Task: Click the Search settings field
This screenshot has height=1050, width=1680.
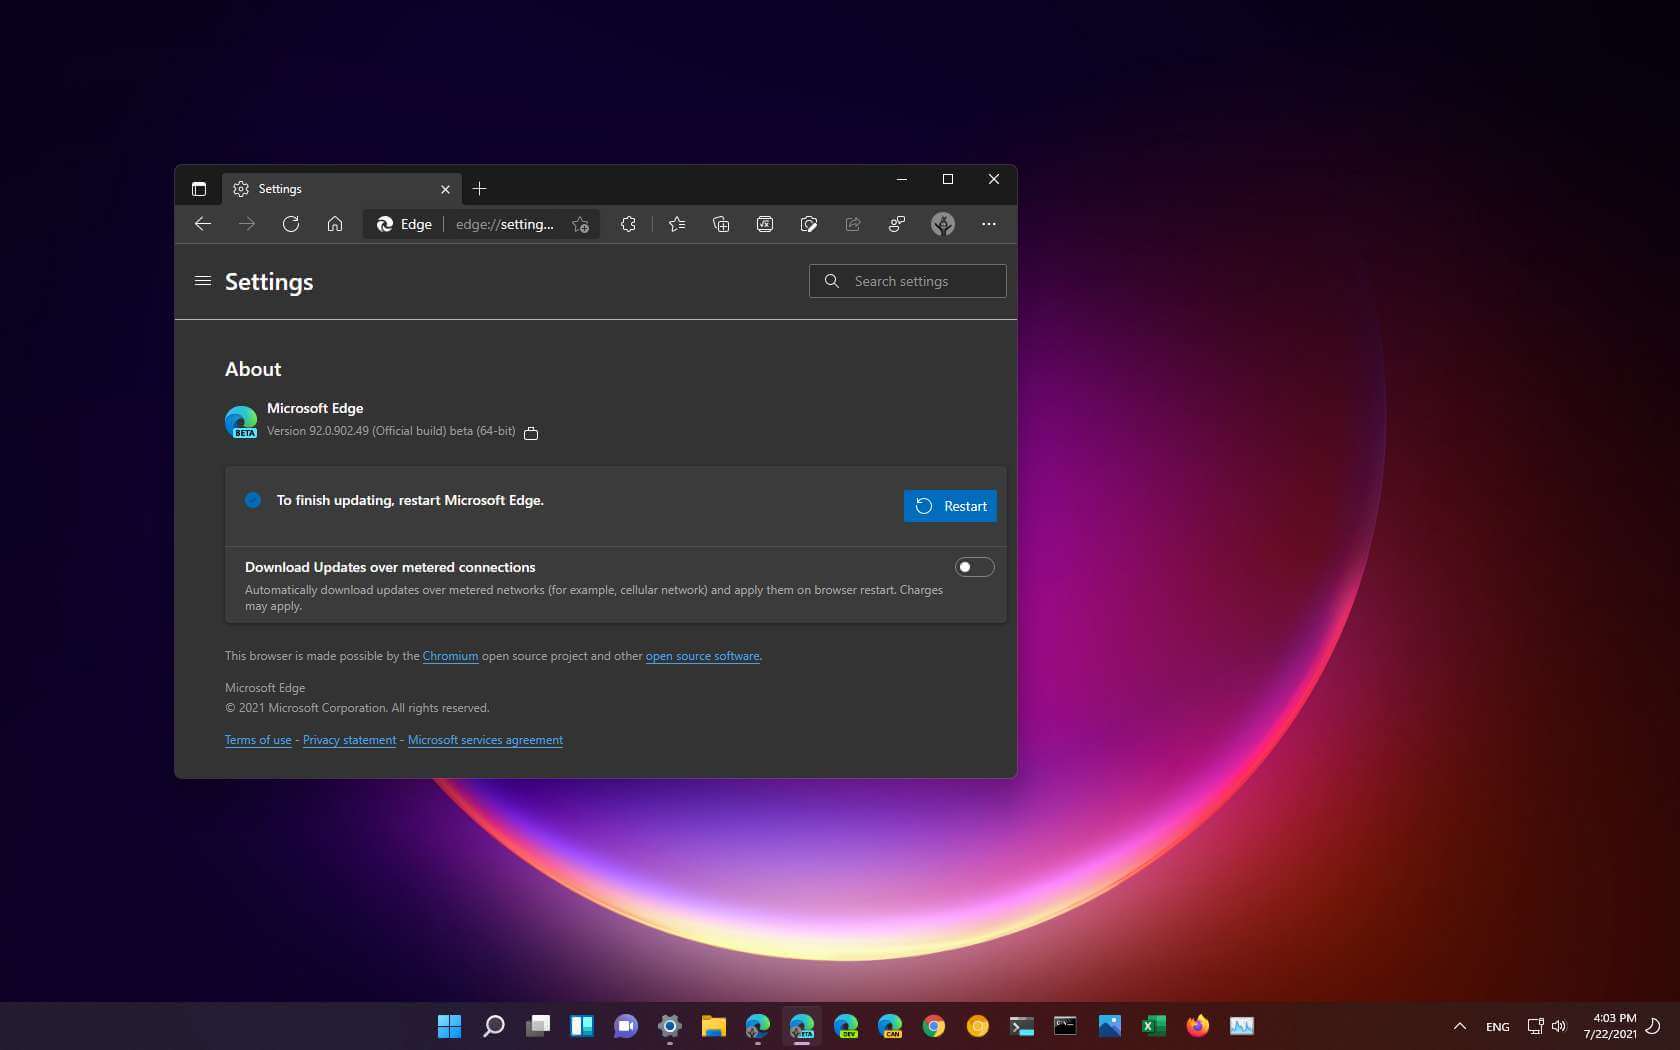Action: coord(908,281)
